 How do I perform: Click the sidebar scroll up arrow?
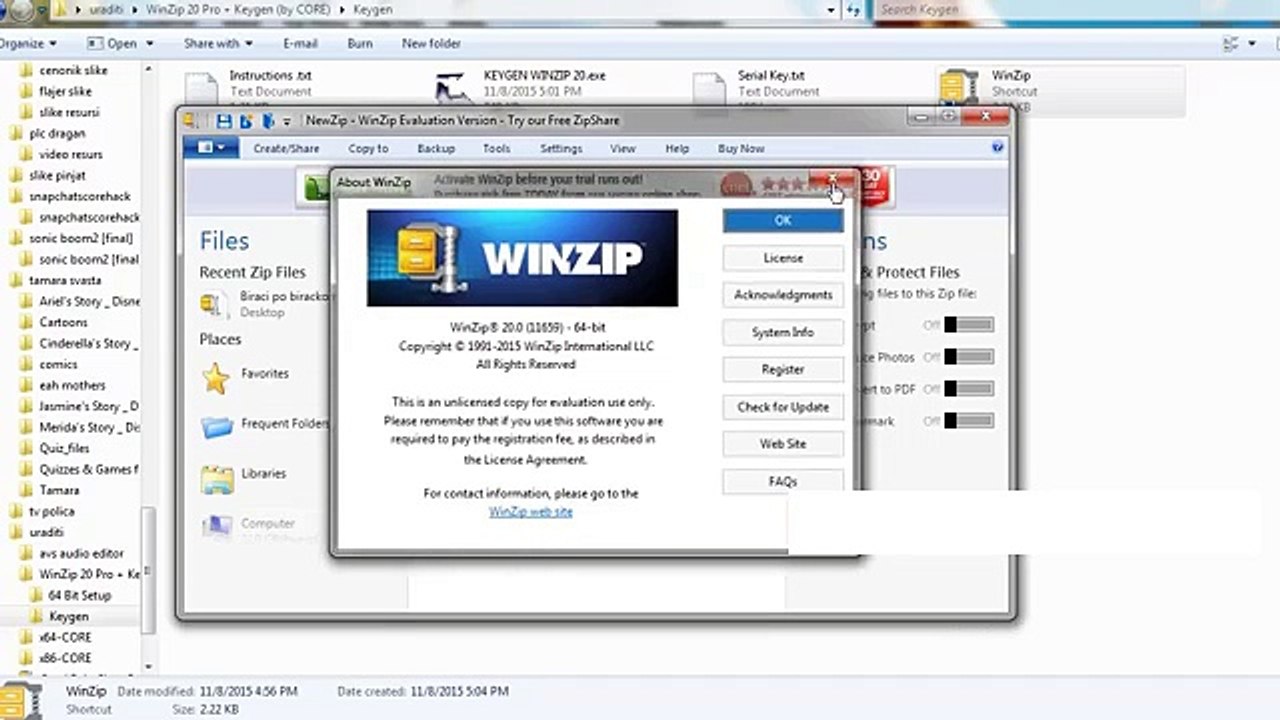tap(148, 69)
